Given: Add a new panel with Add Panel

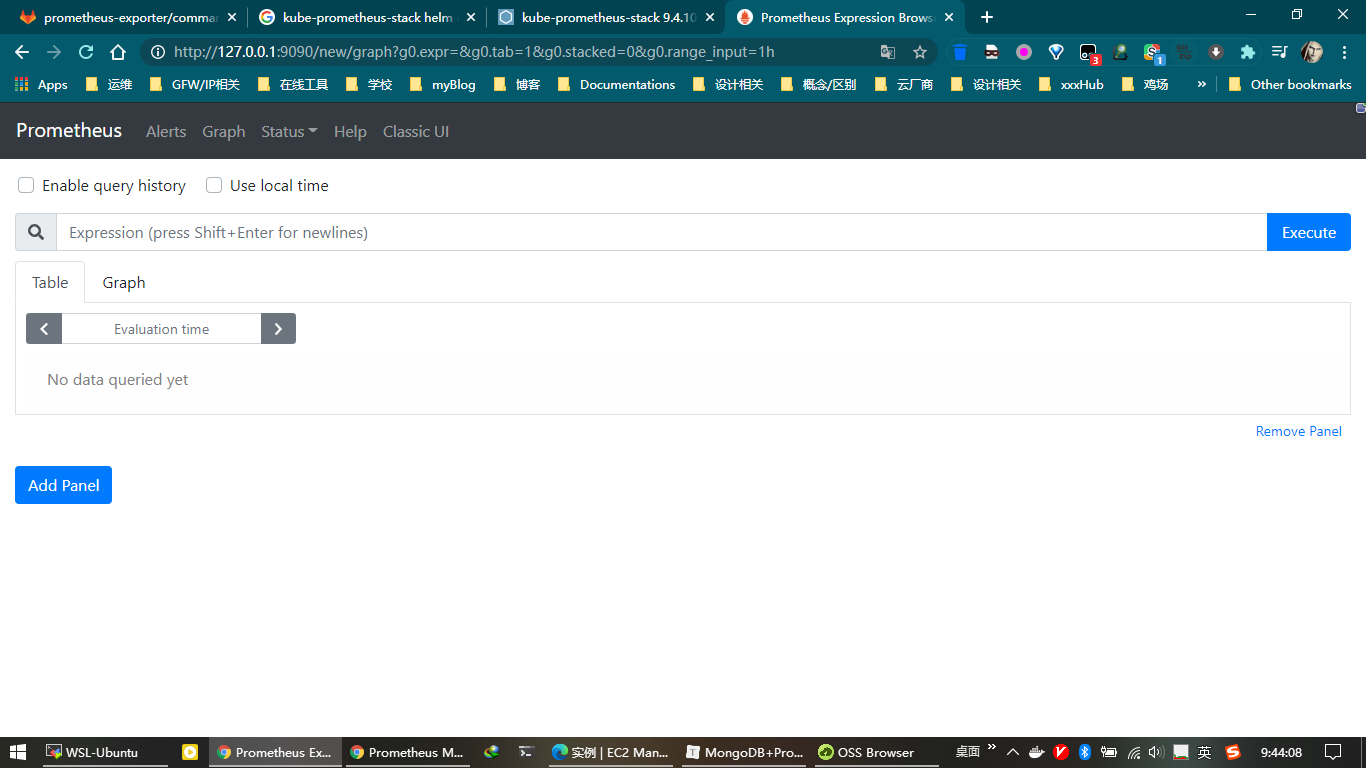Looking at the screenshot, I should (x=64, y=485).
